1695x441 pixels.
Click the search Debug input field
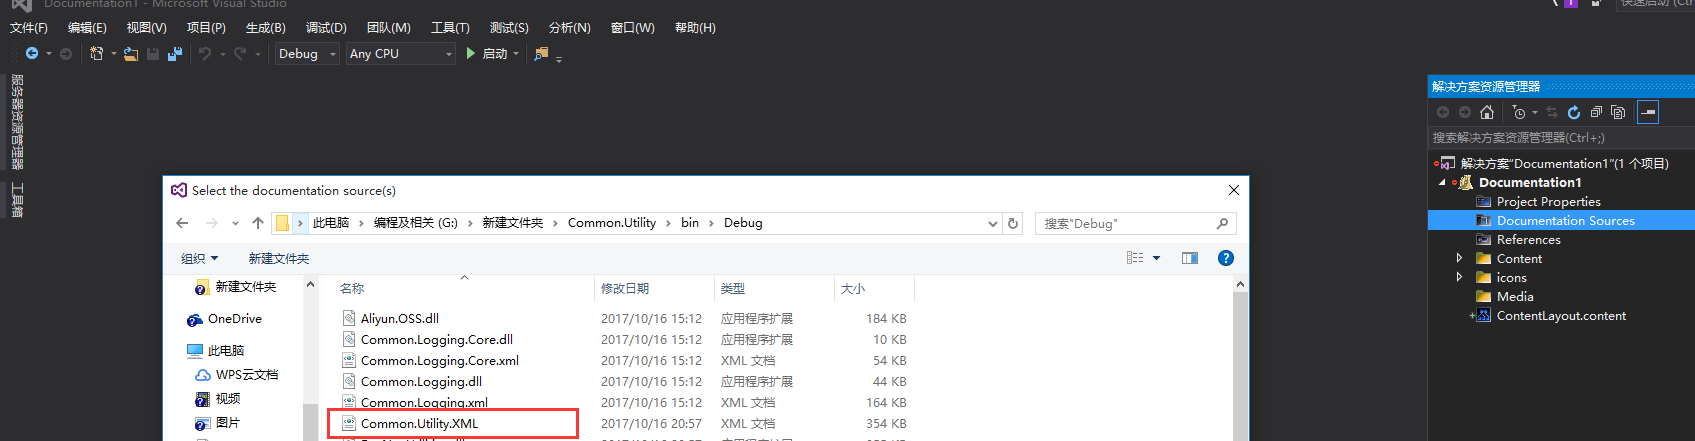[1135, 223]
